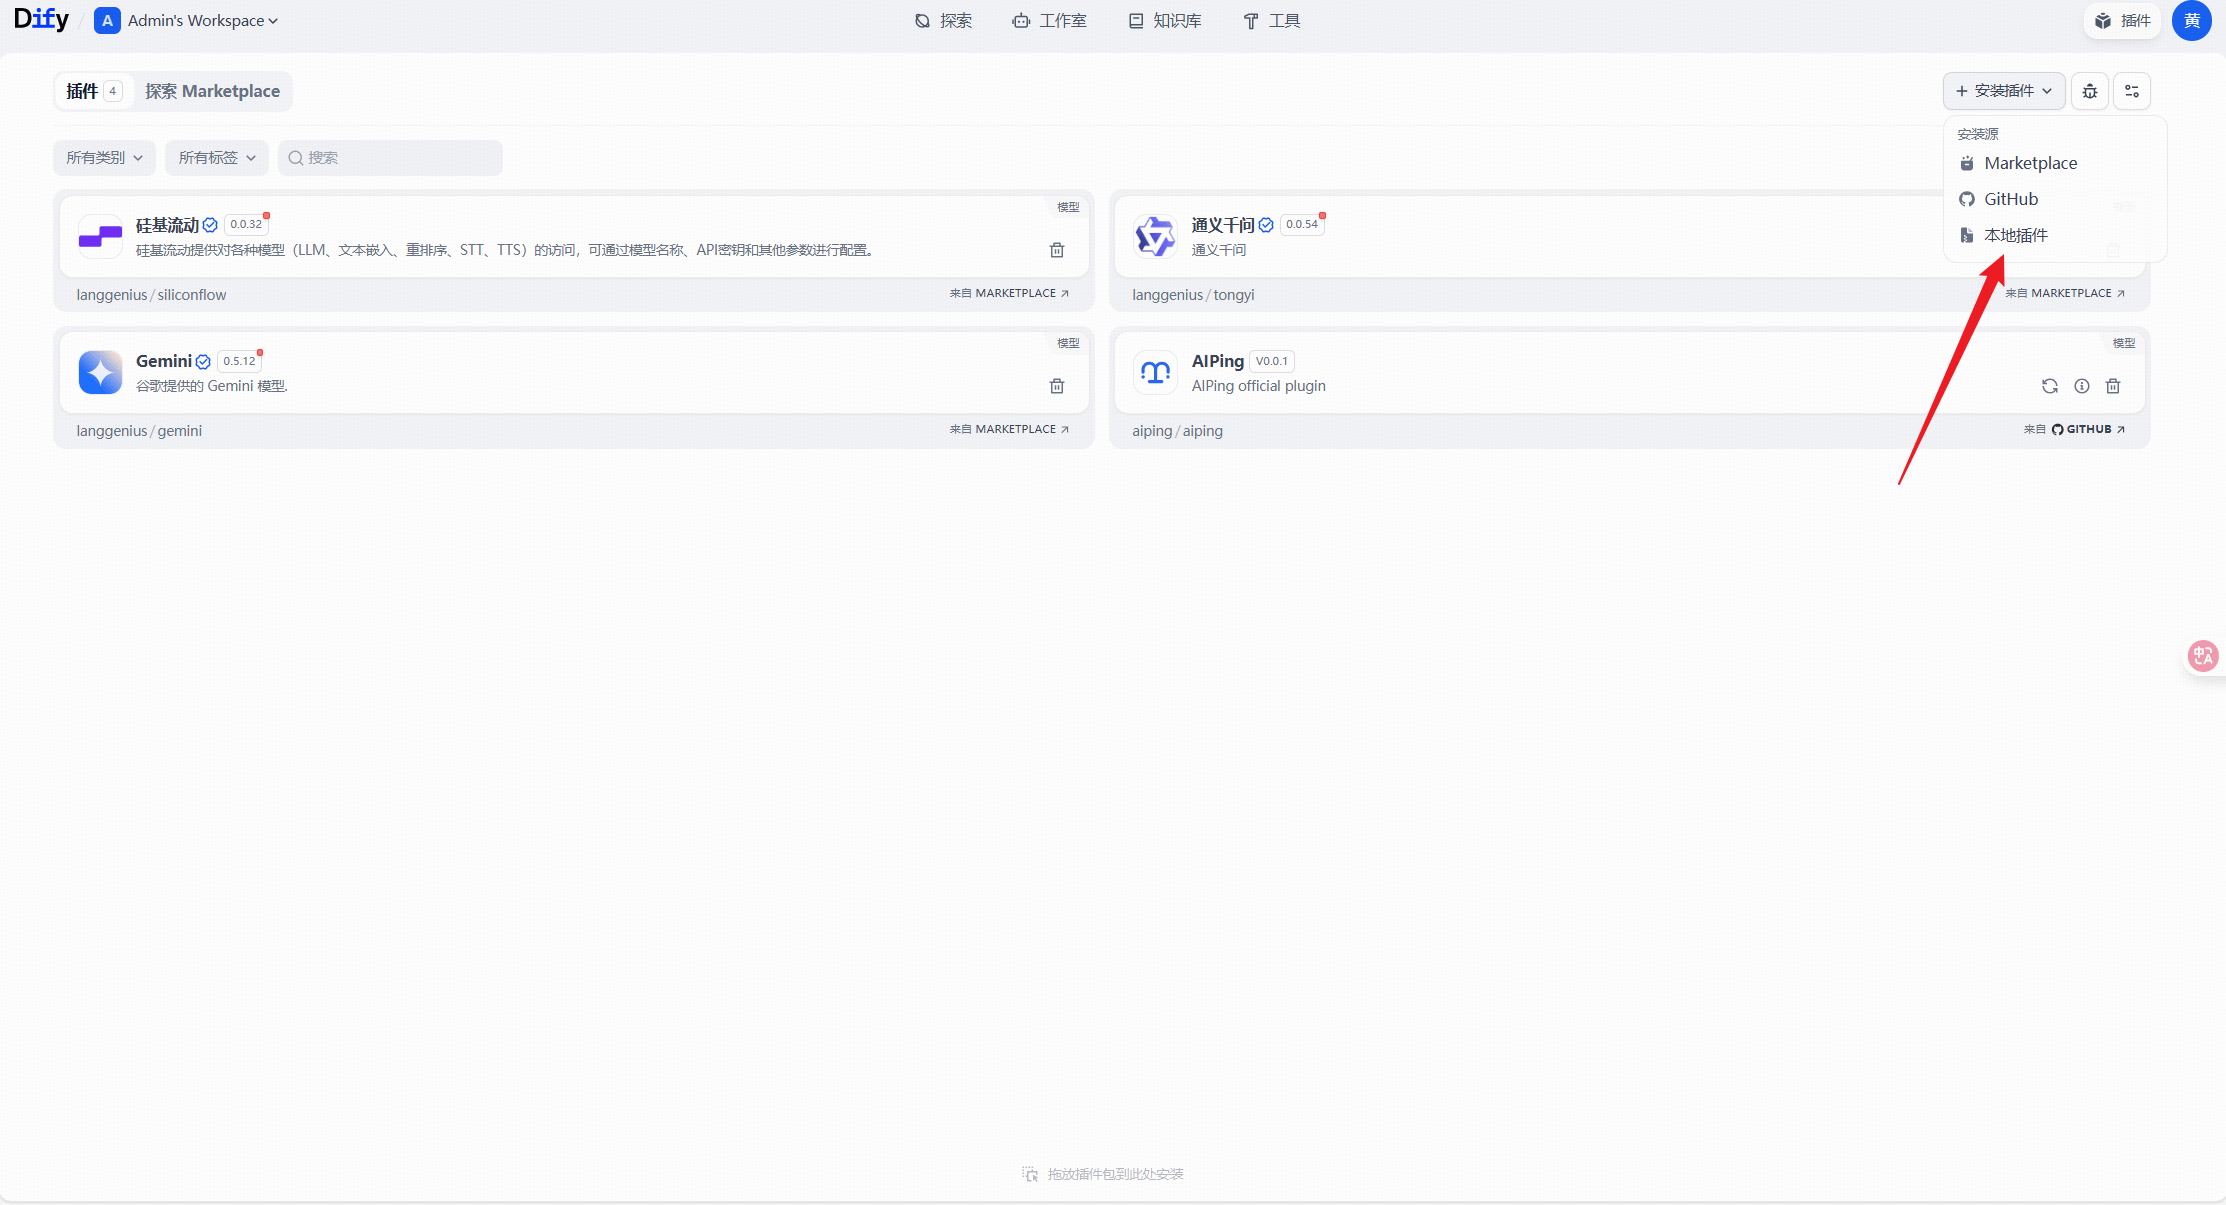The image size is (2226, 1205).
Task: Open AIPing plugin info icon
Action: (x=2082, y=386)
